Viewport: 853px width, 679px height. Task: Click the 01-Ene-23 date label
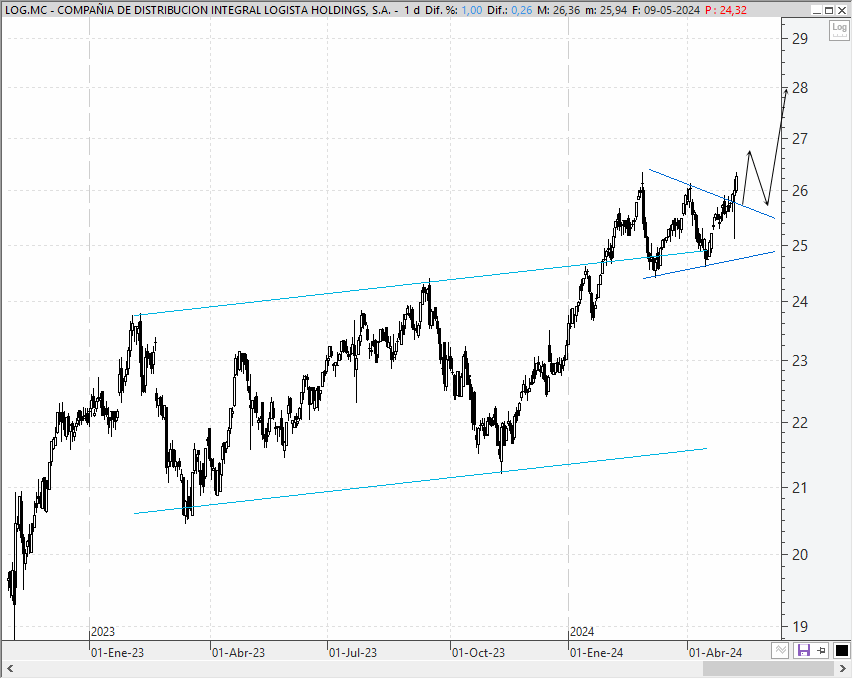pyautogui.click(x=118, y=652)
